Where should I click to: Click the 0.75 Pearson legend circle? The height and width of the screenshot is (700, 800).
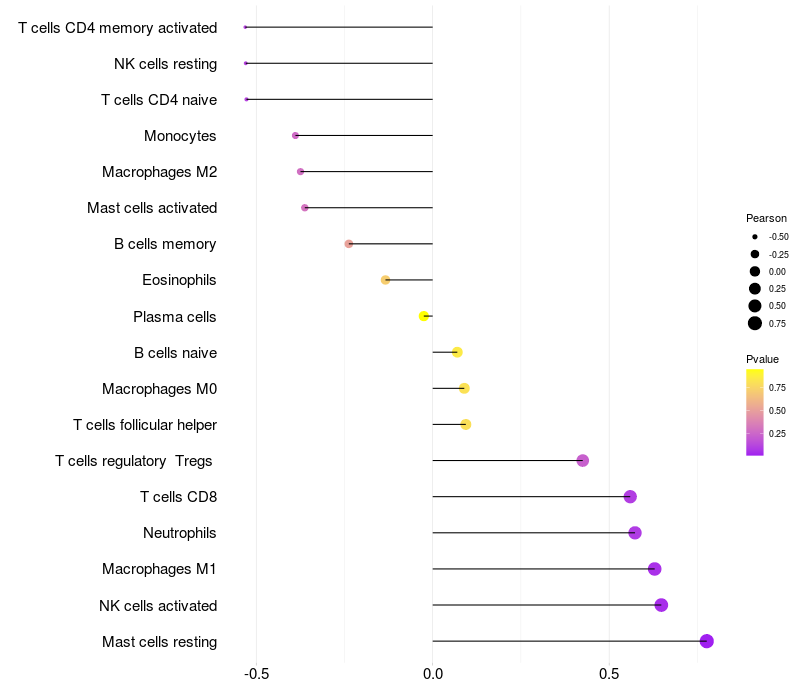(x=755, y=323)
